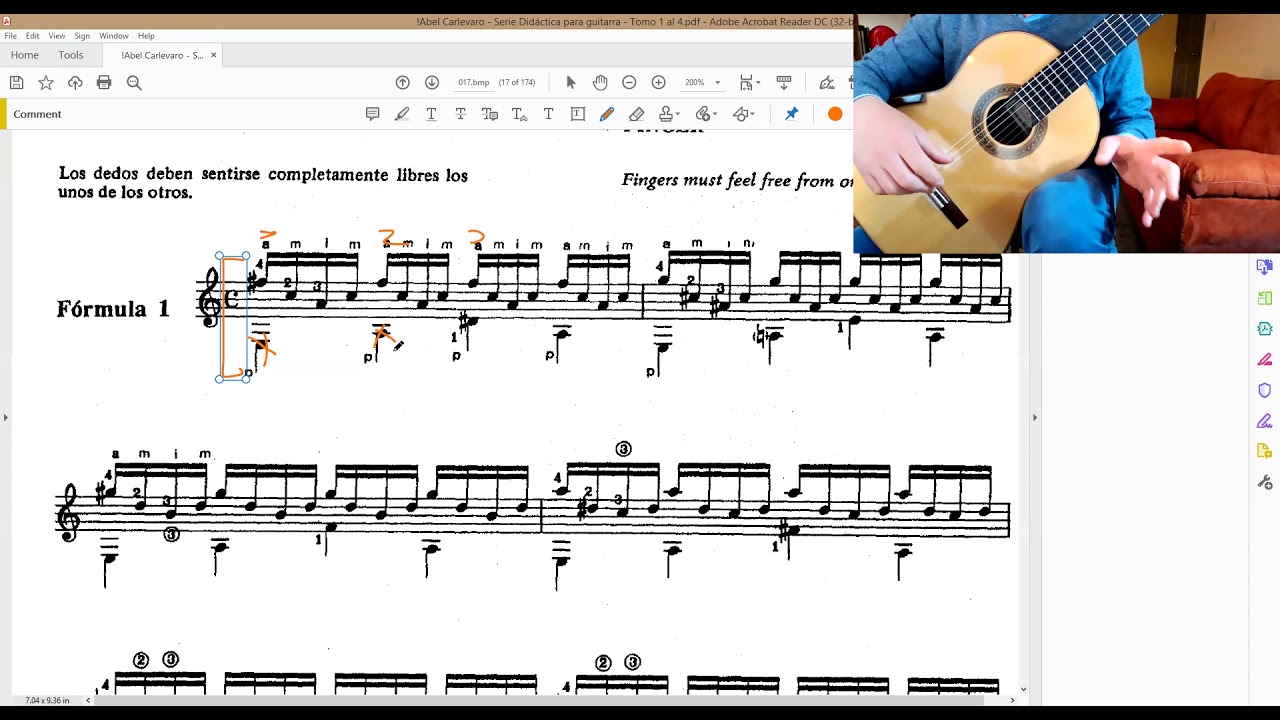
Task: Click the Save file icon
Action: click(16, 83)
